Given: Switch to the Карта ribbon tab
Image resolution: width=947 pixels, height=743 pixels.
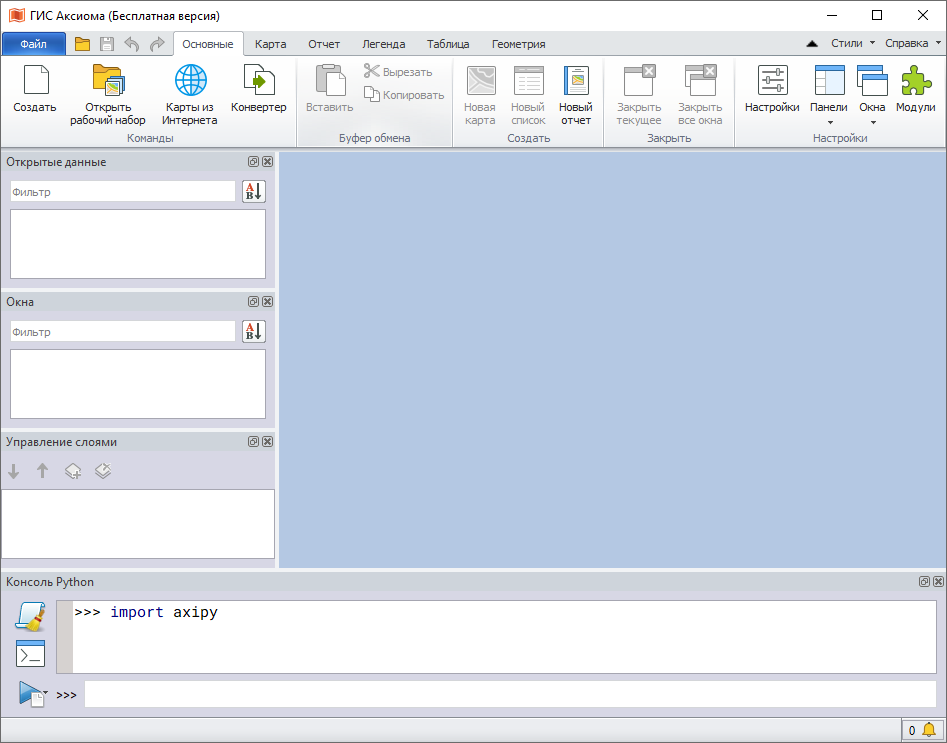Looking at the screenshot, I should tap(270, 44).
